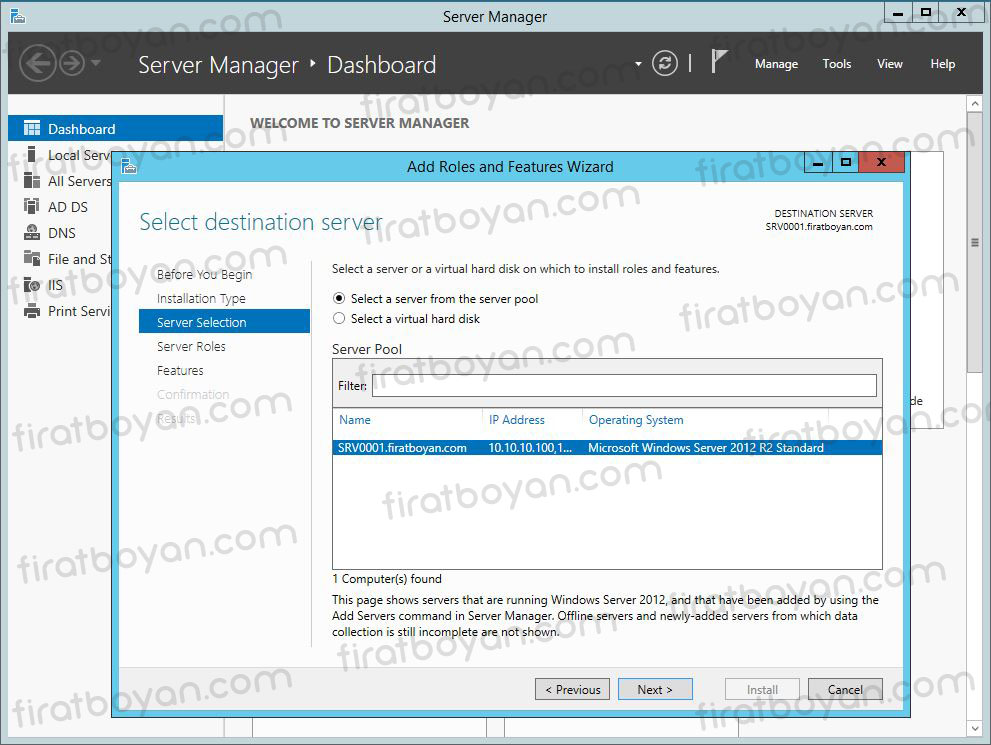The image size is (991, 745).
Task: Go to Server Selection wizard step
Action: [224, 322]
